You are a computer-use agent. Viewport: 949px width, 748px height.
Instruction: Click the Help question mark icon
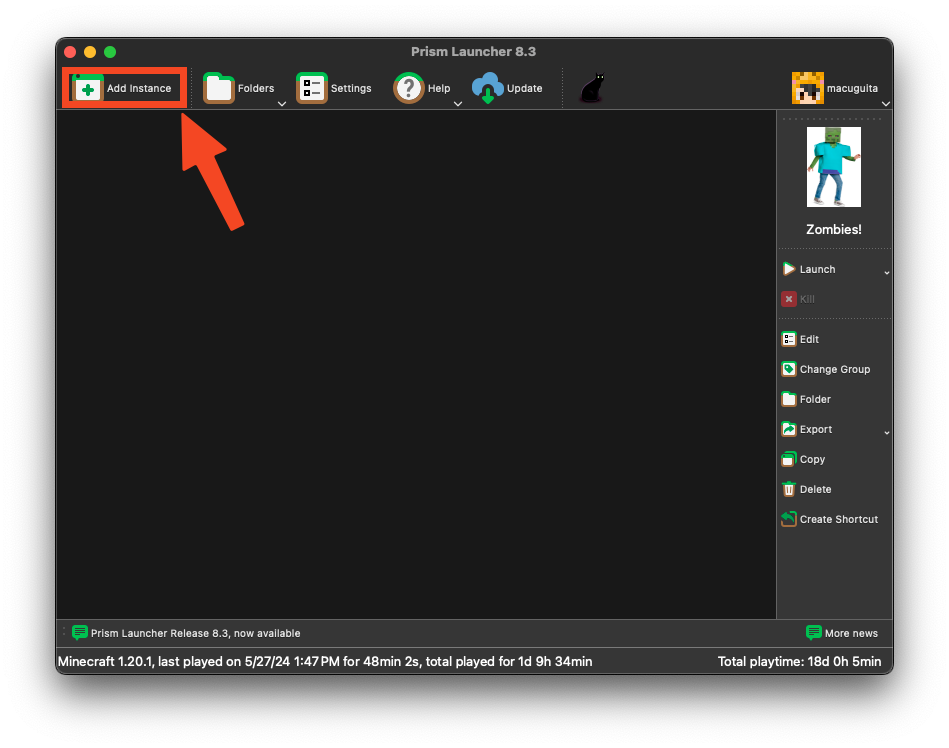pos(409,88)
